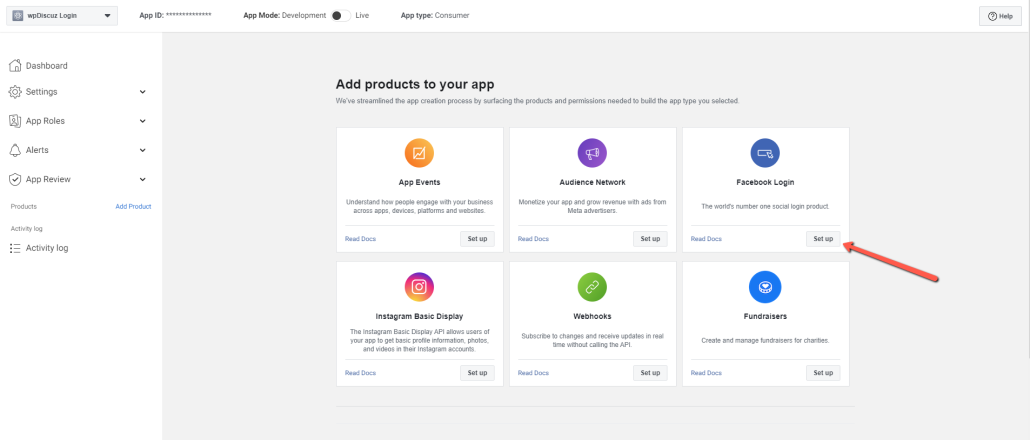Open Read Docs for App Events

point(360,239)
